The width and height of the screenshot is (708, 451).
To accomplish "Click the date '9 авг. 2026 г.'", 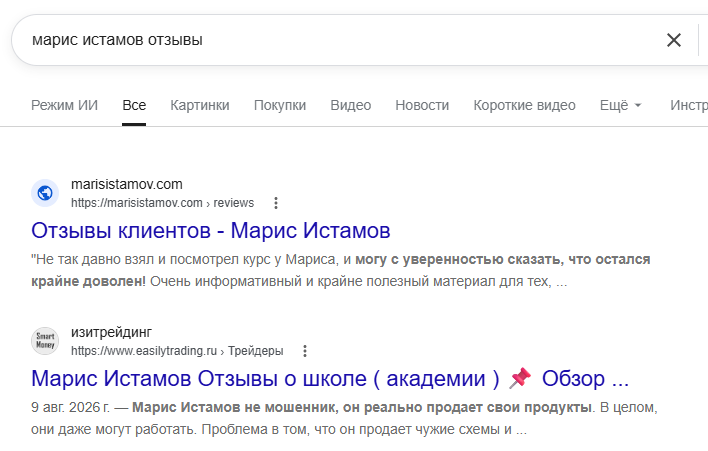I will 70,407.
